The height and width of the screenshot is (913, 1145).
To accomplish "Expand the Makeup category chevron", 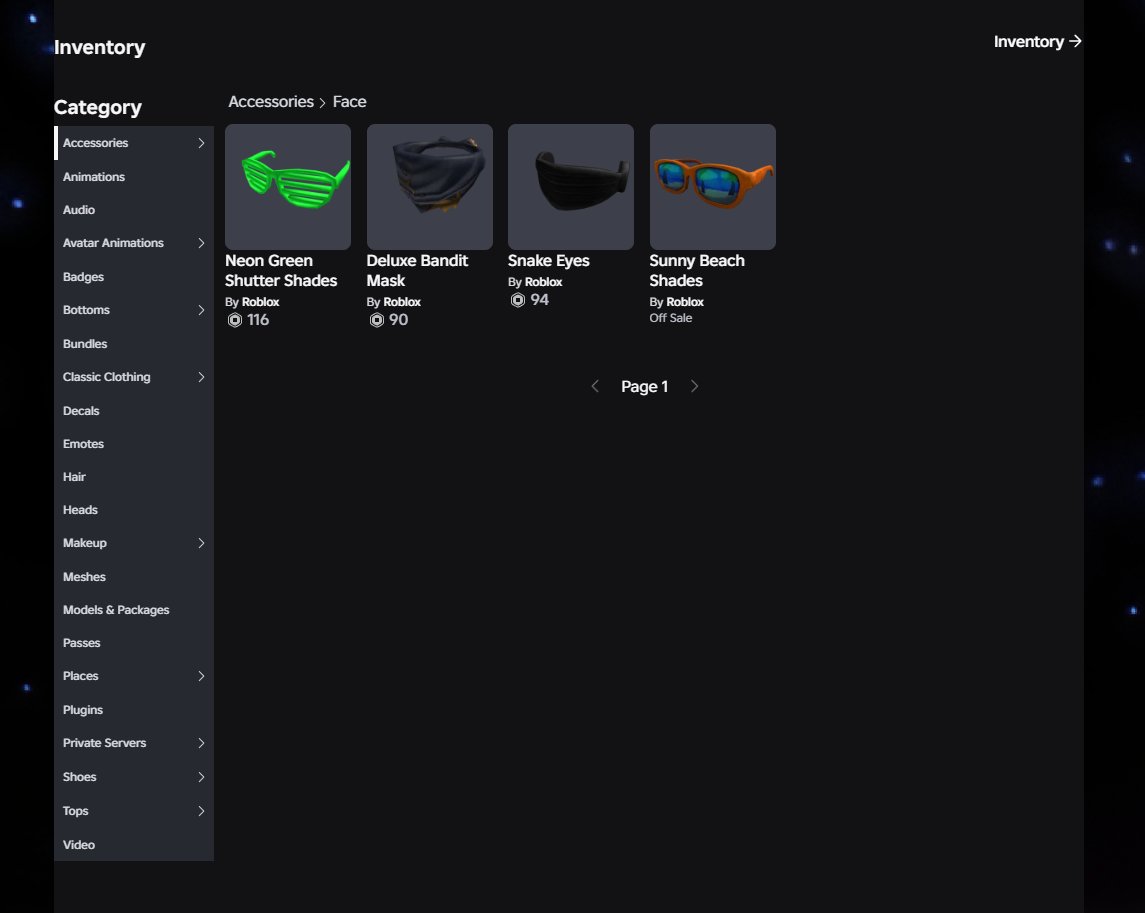I will (202, 543).
